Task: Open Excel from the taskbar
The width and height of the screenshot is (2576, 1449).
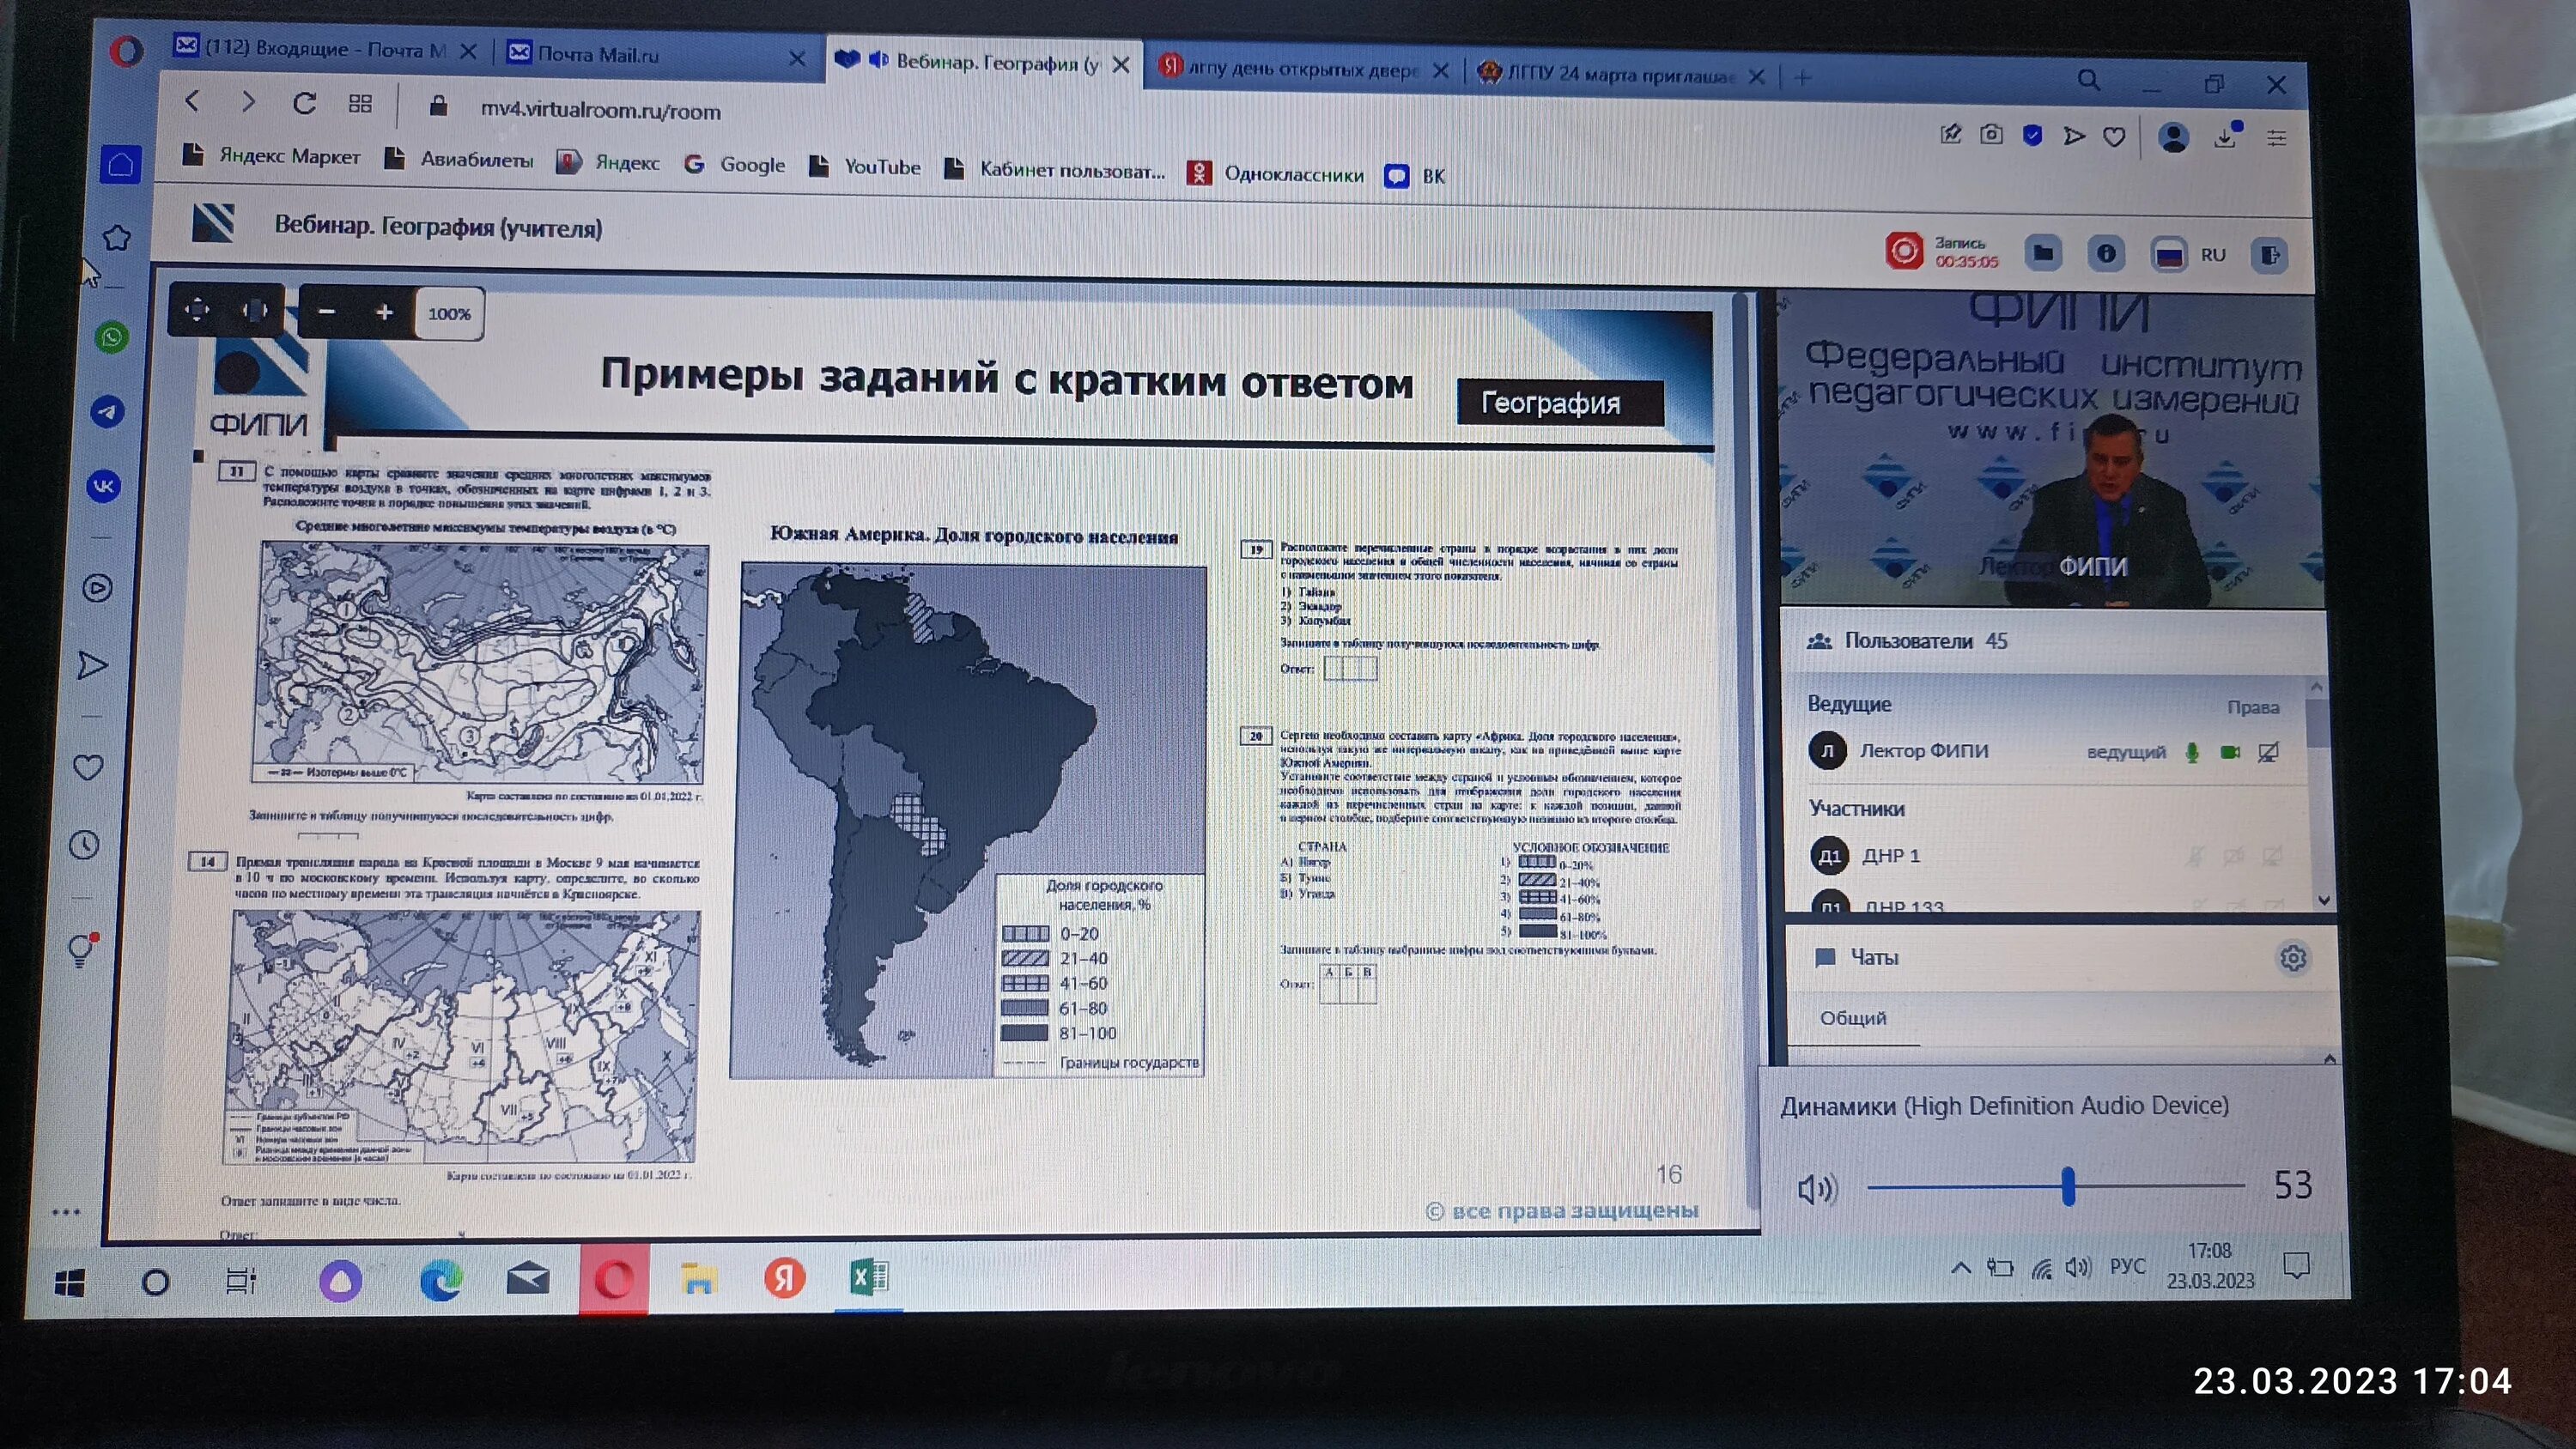Action: click(868, 1278)
